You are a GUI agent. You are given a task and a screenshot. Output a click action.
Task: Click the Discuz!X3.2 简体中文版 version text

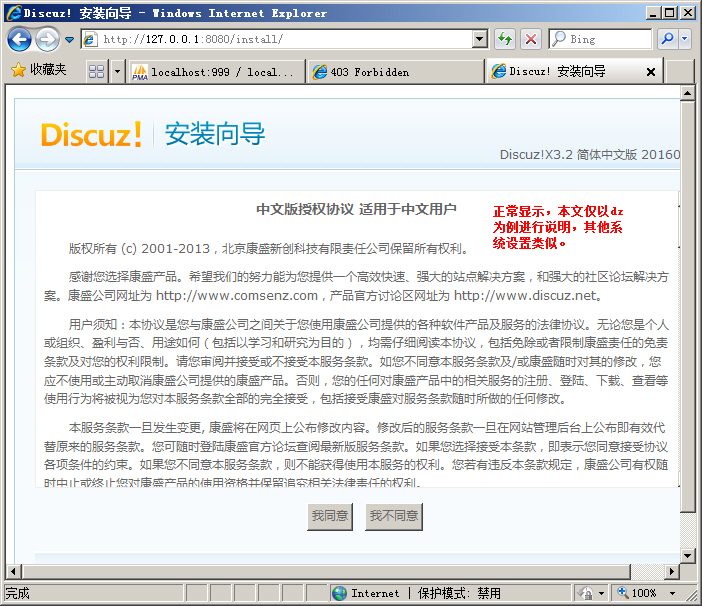590,155
